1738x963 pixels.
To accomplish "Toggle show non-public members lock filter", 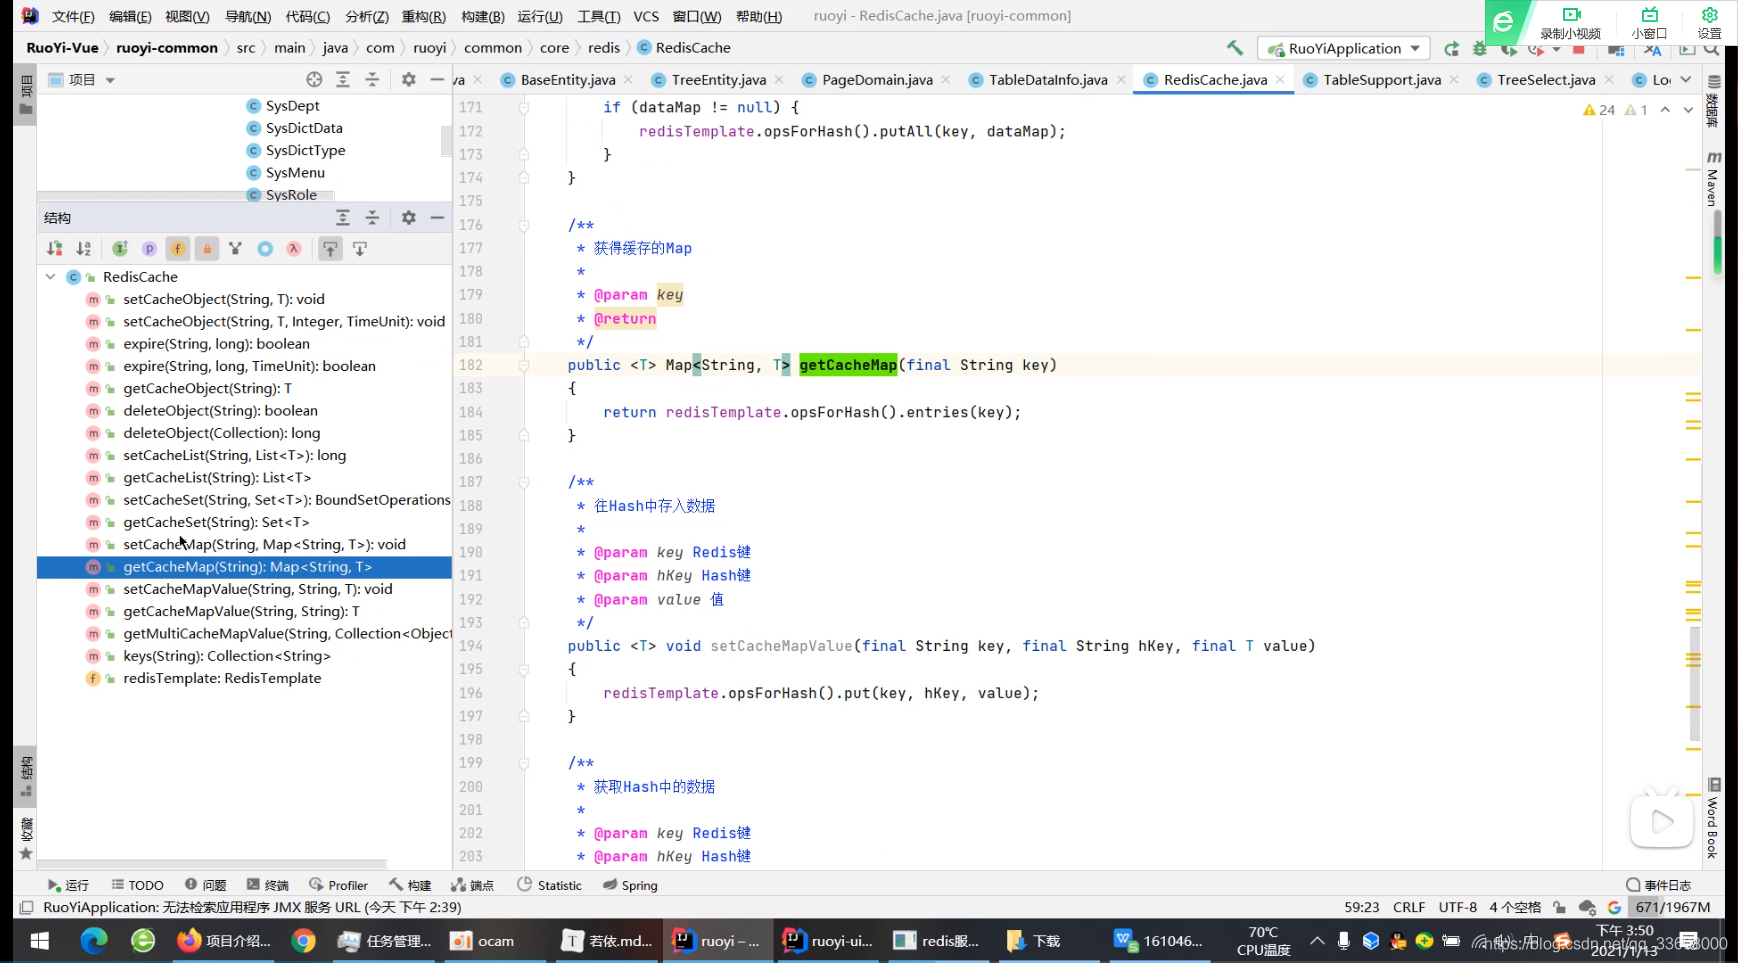I will point(207,249).
